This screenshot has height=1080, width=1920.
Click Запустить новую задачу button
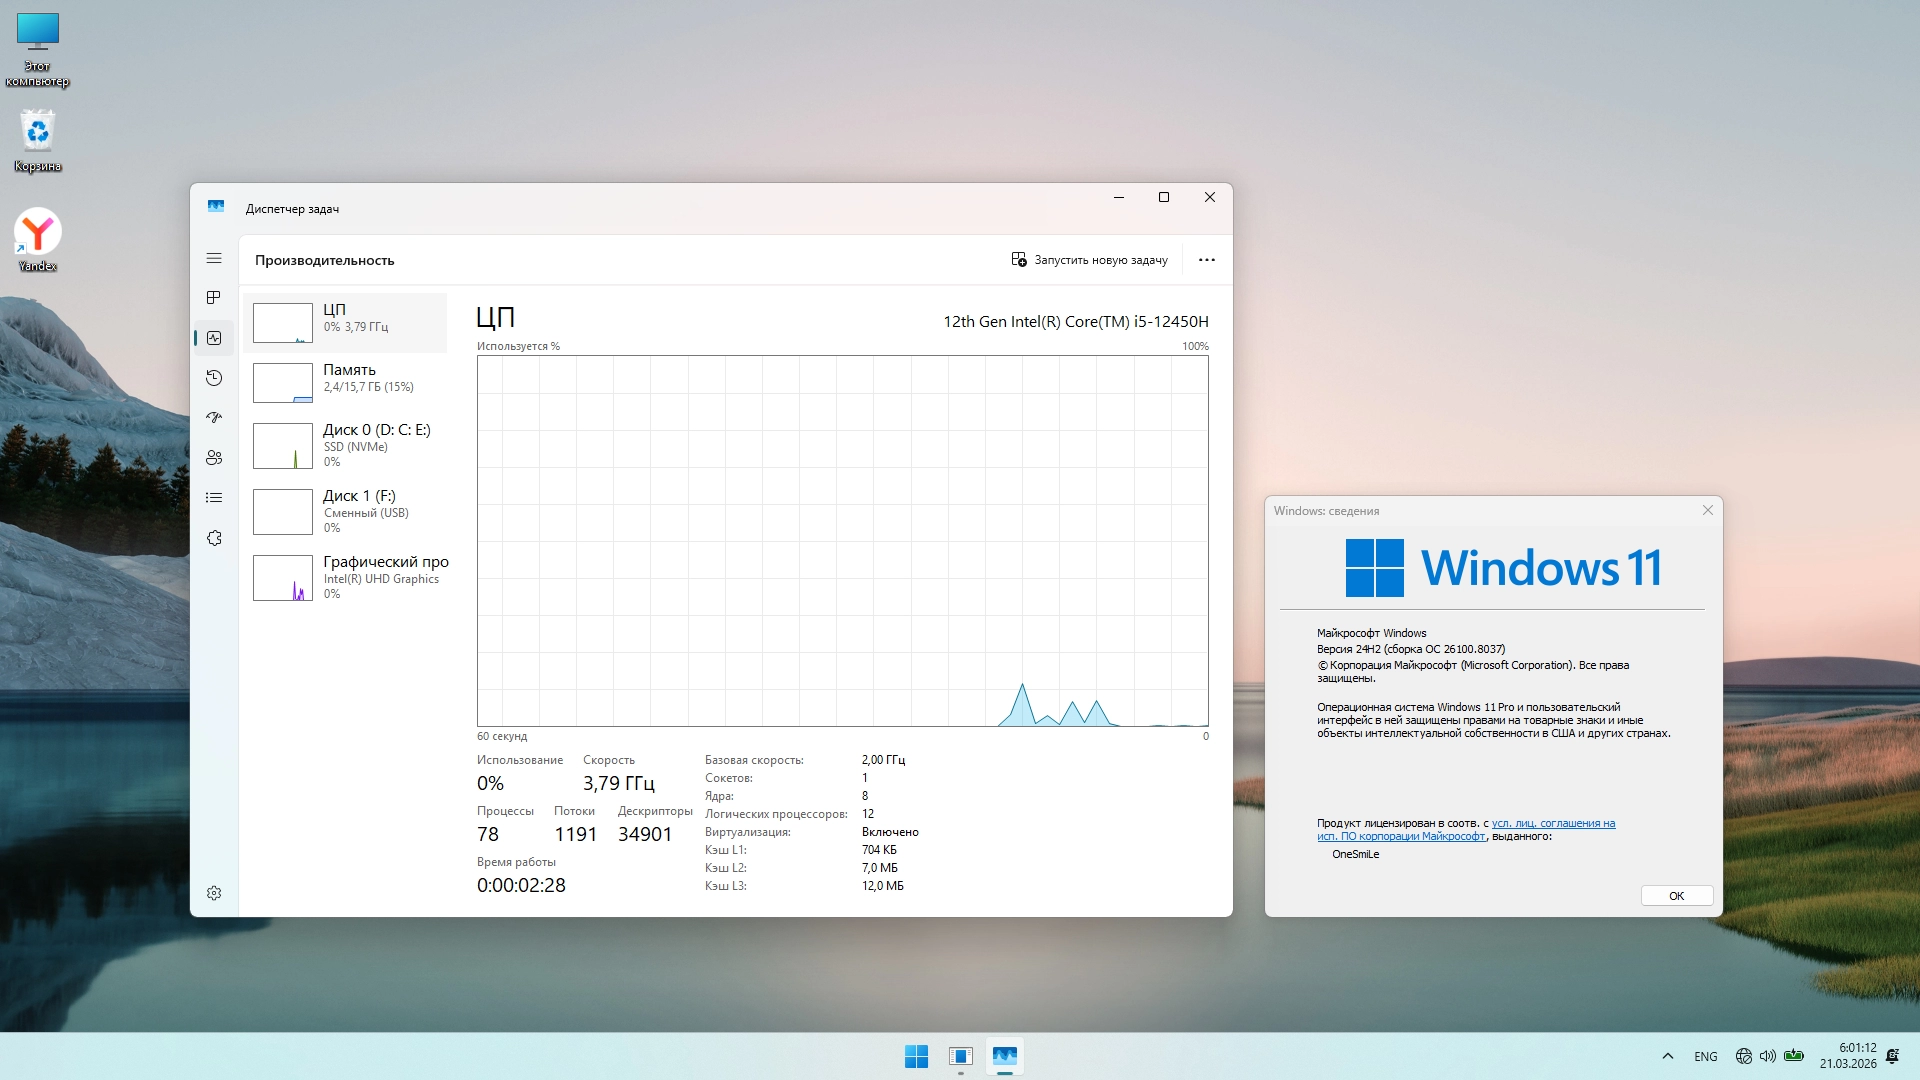1089,260
